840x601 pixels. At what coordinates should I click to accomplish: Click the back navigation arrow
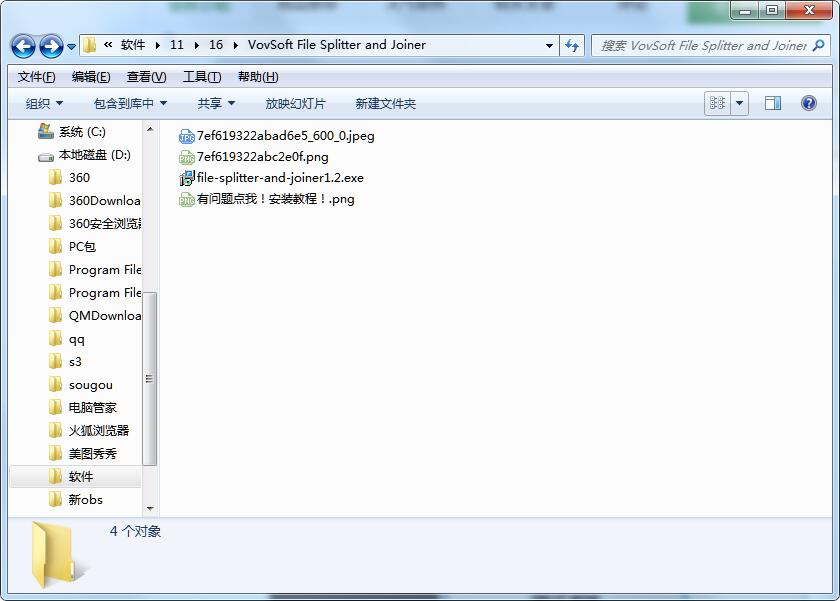coord(22,45)
